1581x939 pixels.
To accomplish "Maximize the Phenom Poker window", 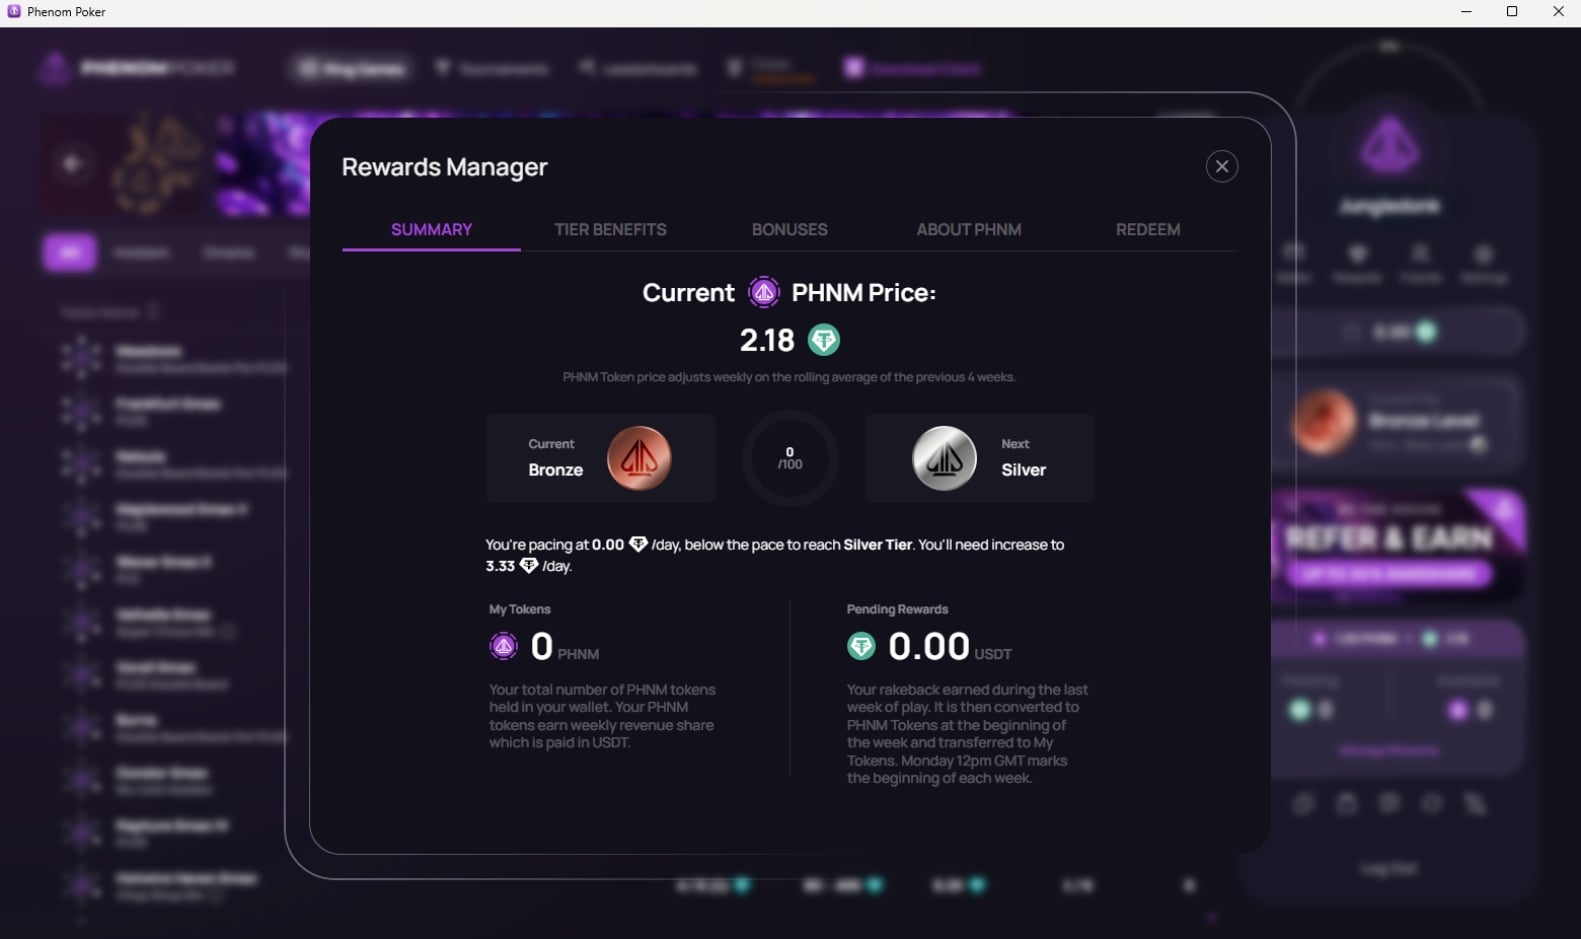I will click(1512, 12).
